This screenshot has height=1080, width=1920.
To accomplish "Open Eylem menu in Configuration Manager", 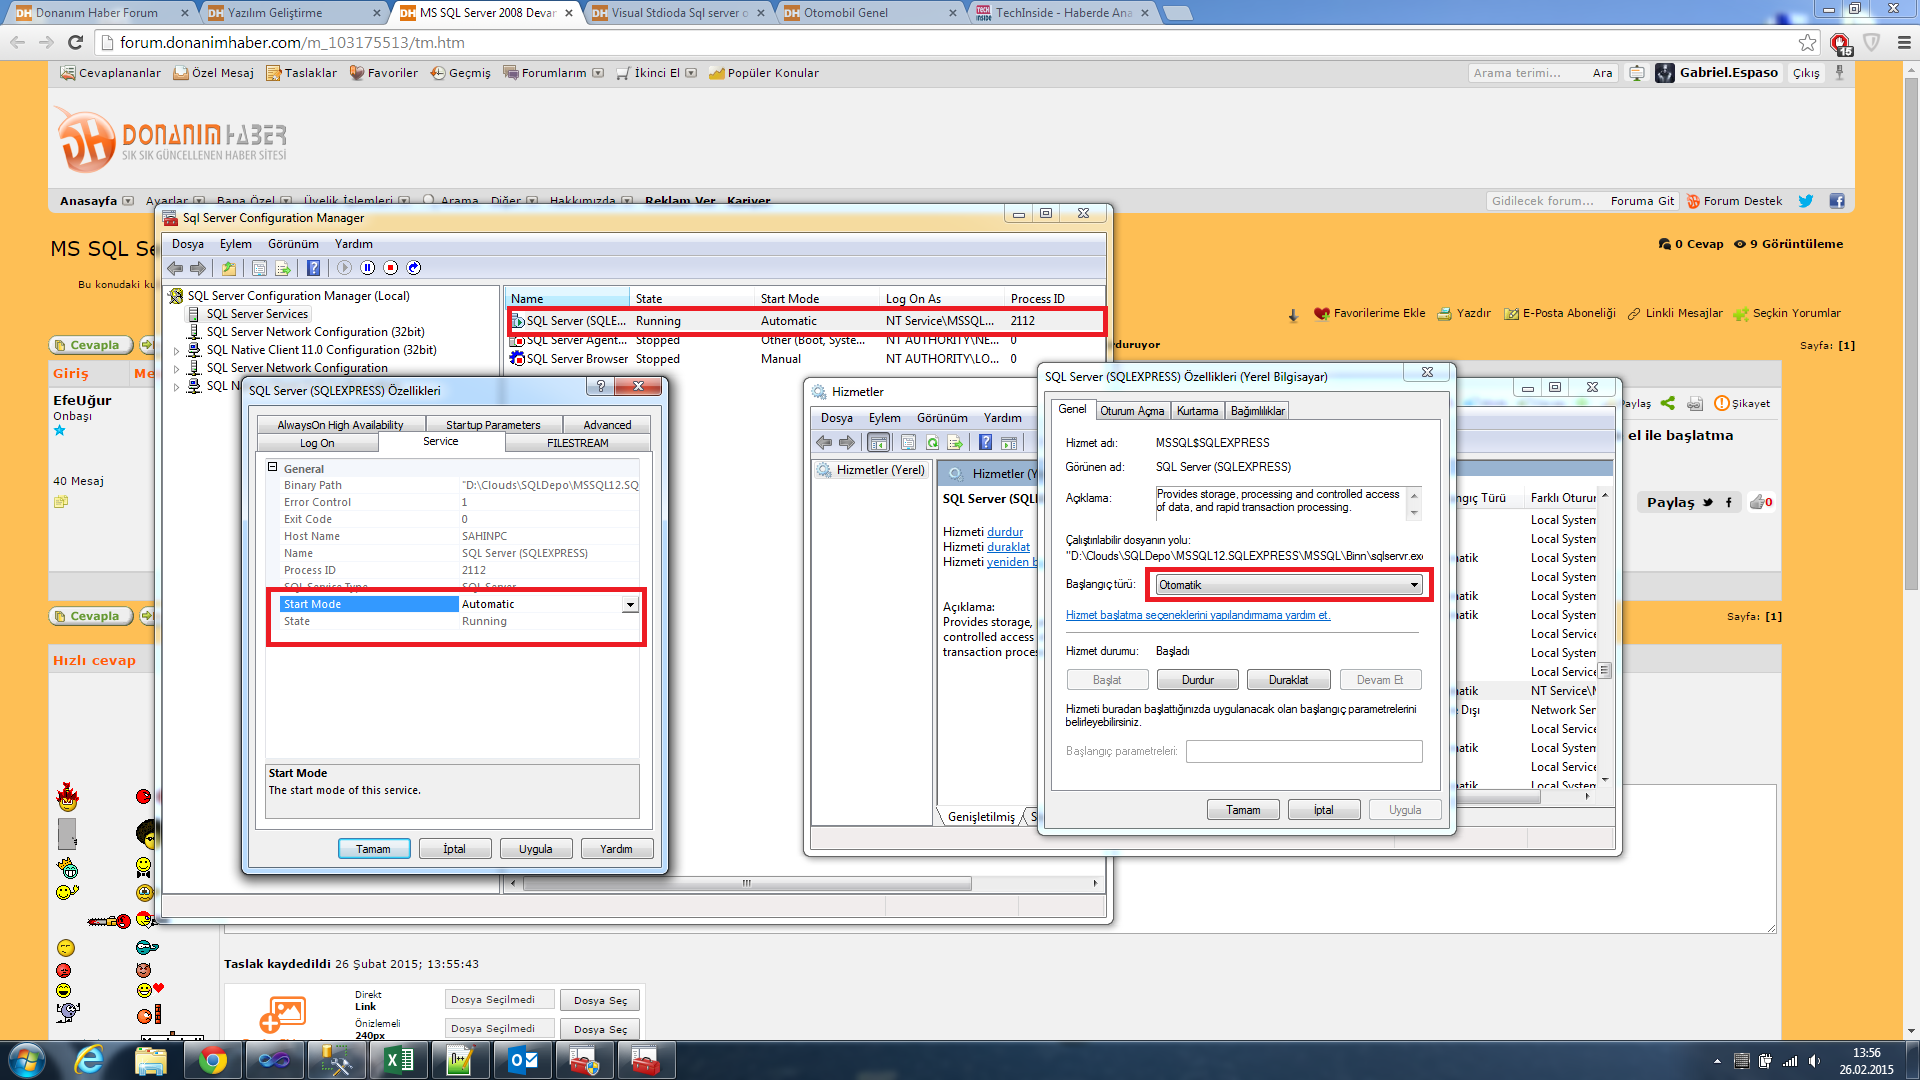I will [236, 244].
